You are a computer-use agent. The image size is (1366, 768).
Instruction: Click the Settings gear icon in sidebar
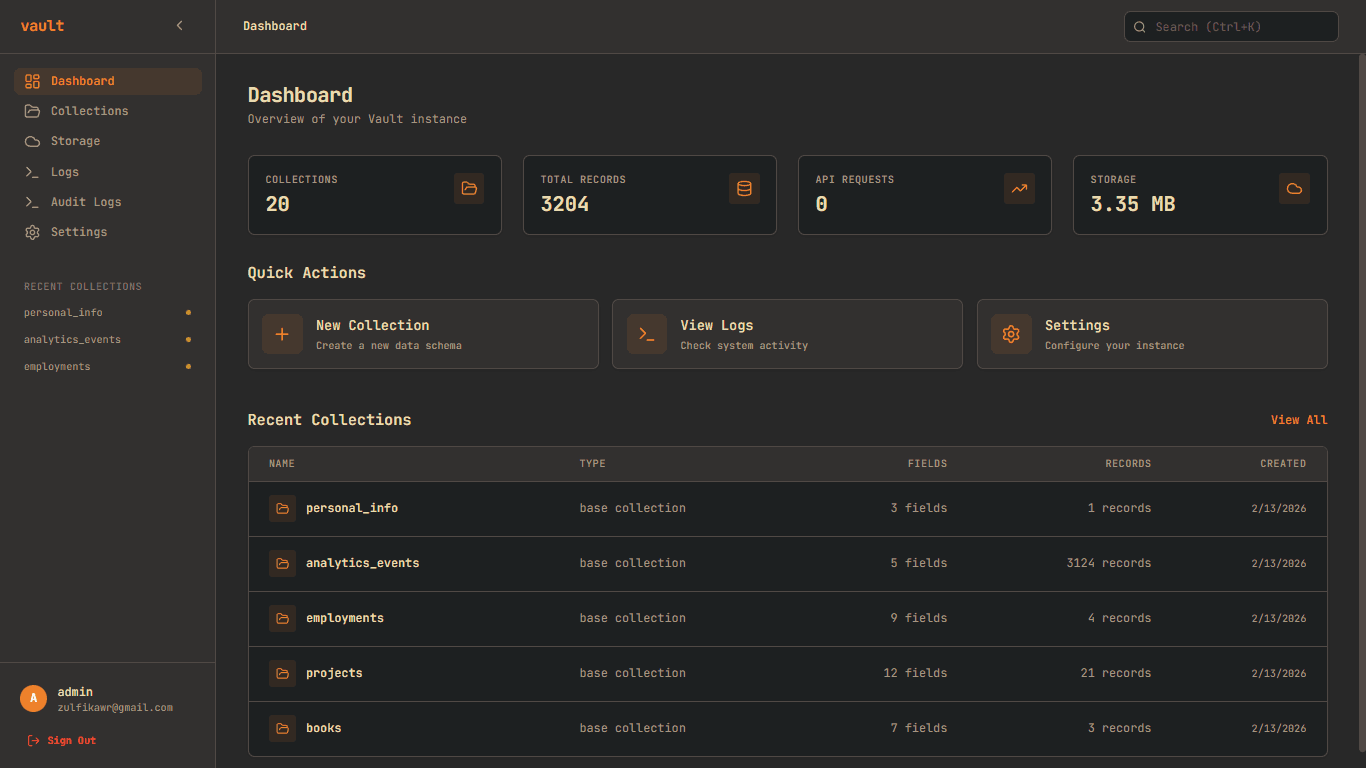click(x=32, y=232)
